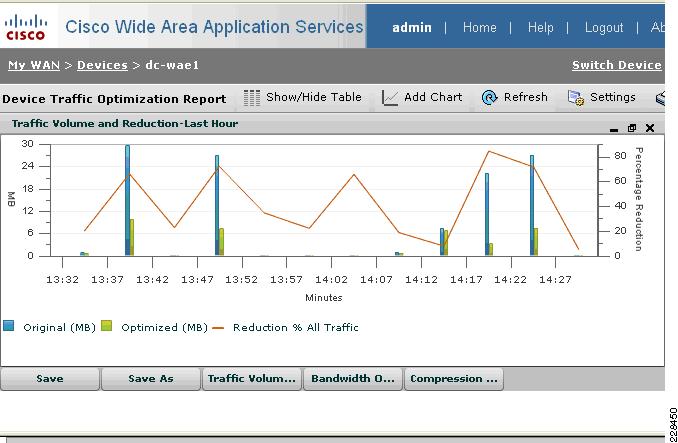The height and width of the screenshot is (443, 678).
Task: Click the Save button
Action: click(50, 379)
